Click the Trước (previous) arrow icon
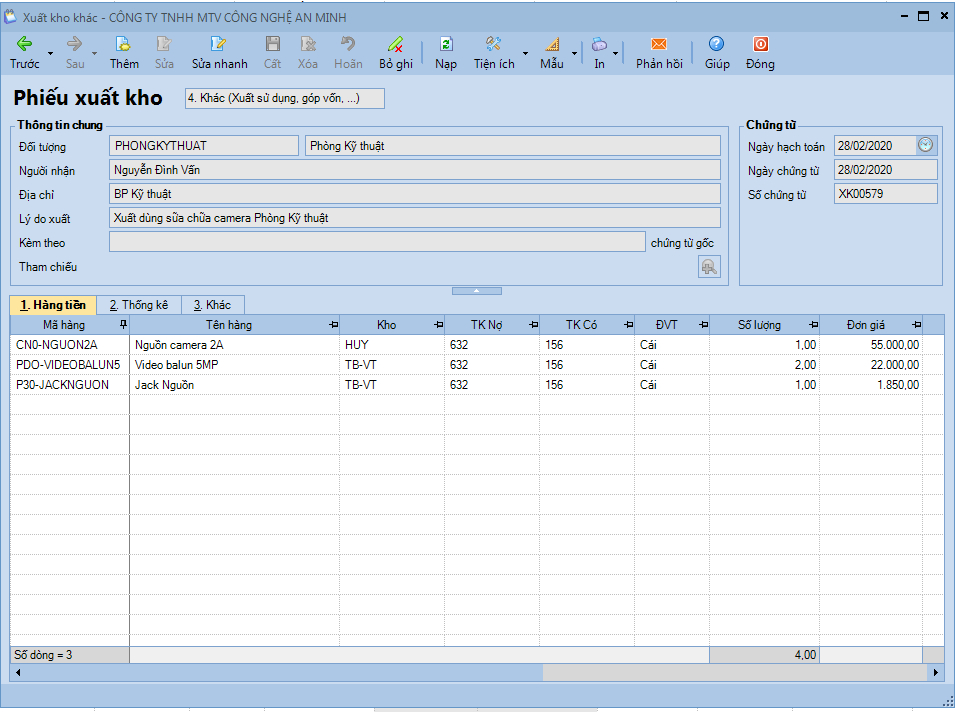Viewport: 955px width, 712px height. pyautogui.click(x=25, y=44)
